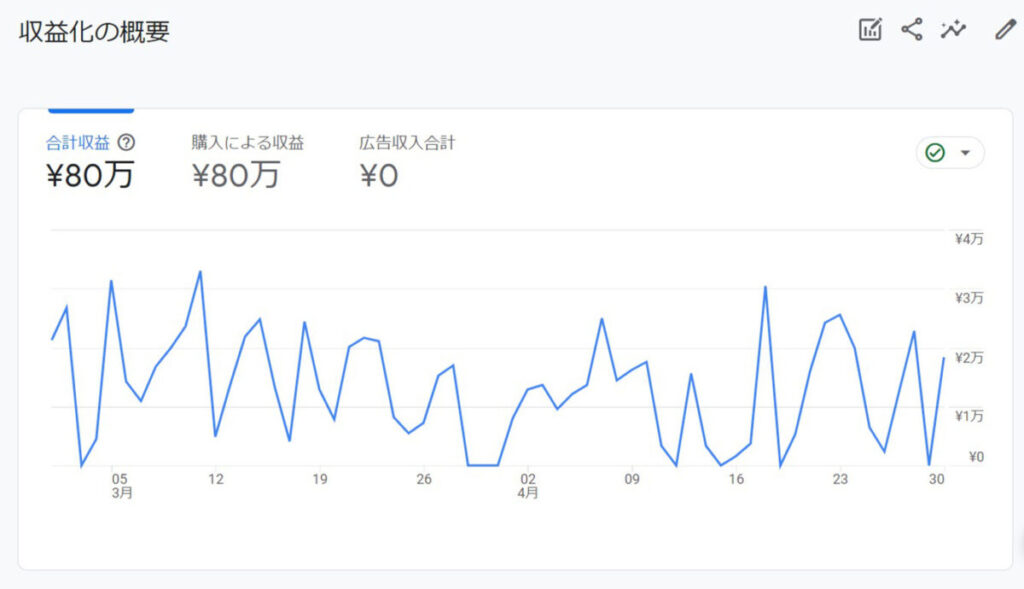1024x589 pixels.
Task: Click the highest chart peak before March 12
Action: point(200,272)
